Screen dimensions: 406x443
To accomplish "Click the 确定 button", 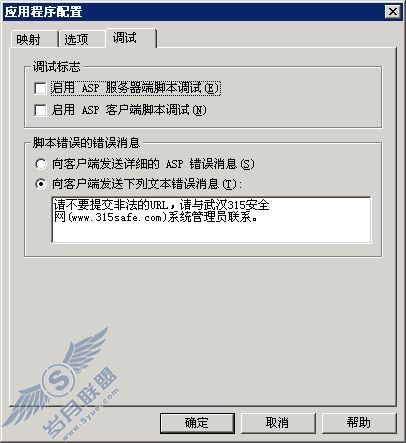I will 197,423.
